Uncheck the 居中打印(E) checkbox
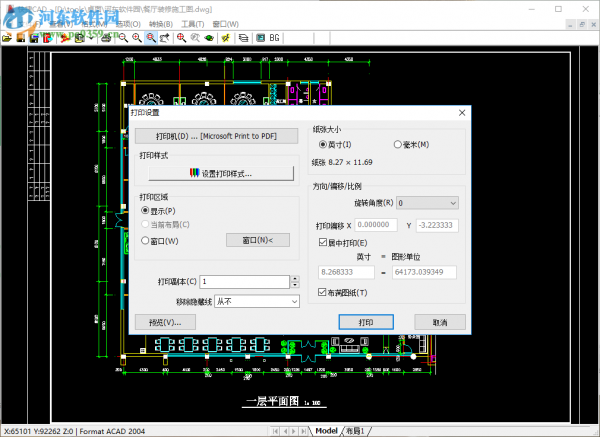The image size is (600, 437). 323,242
